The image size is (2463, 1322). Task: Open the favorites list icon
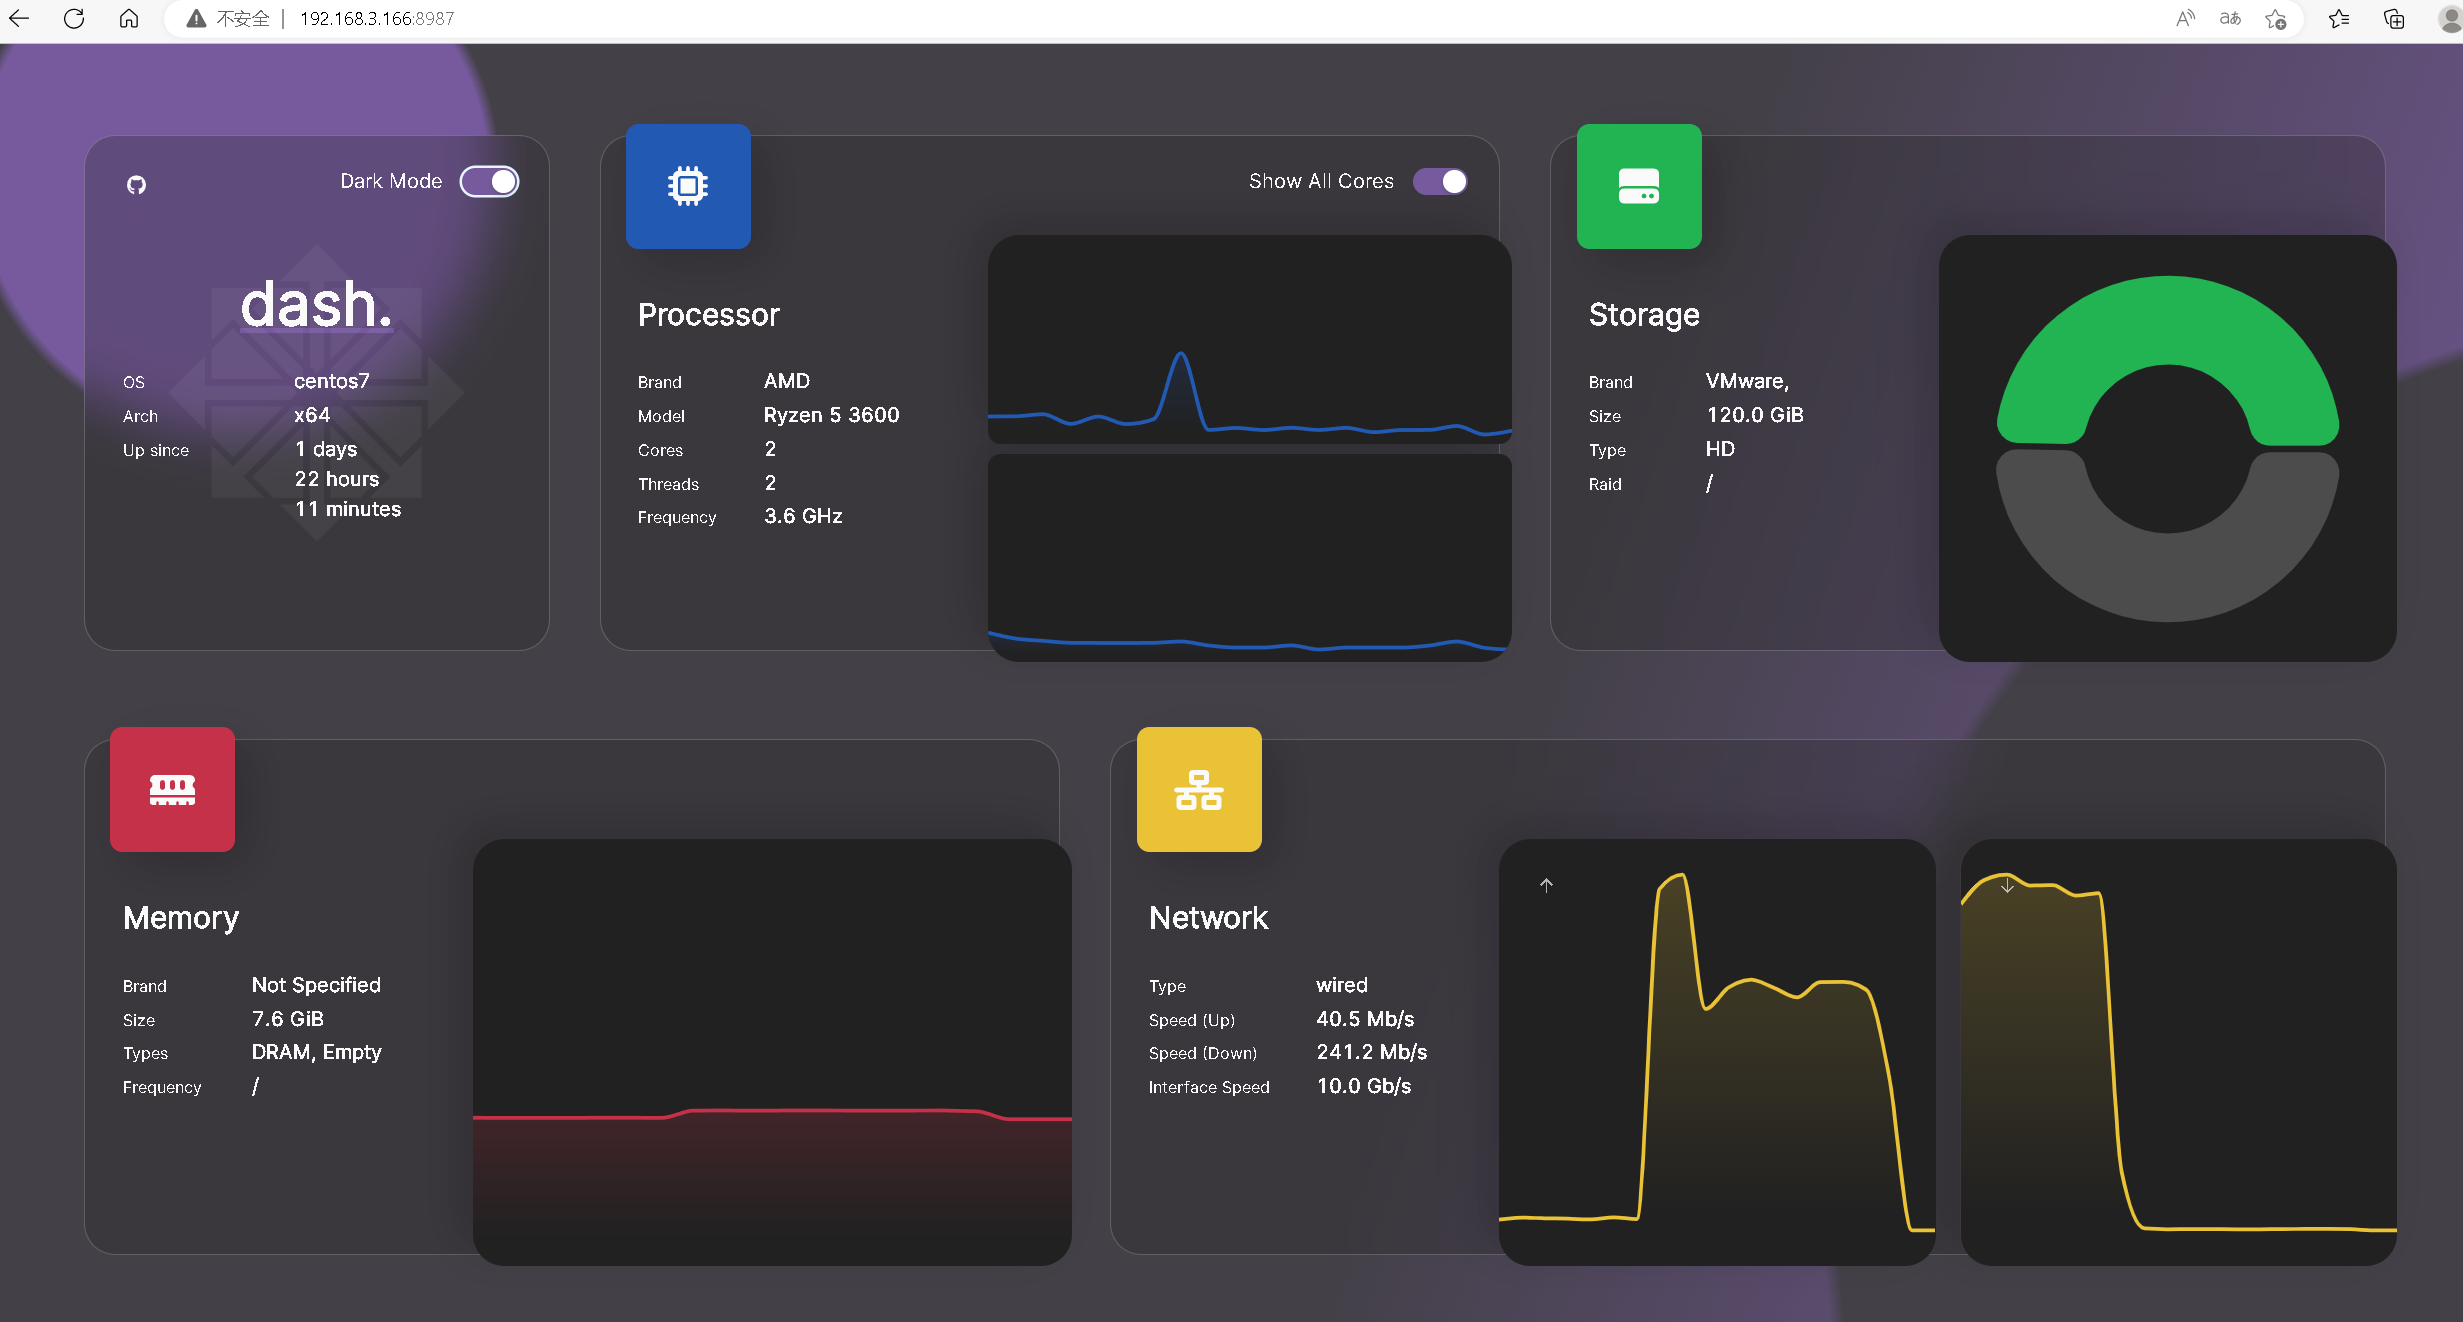2339,18
